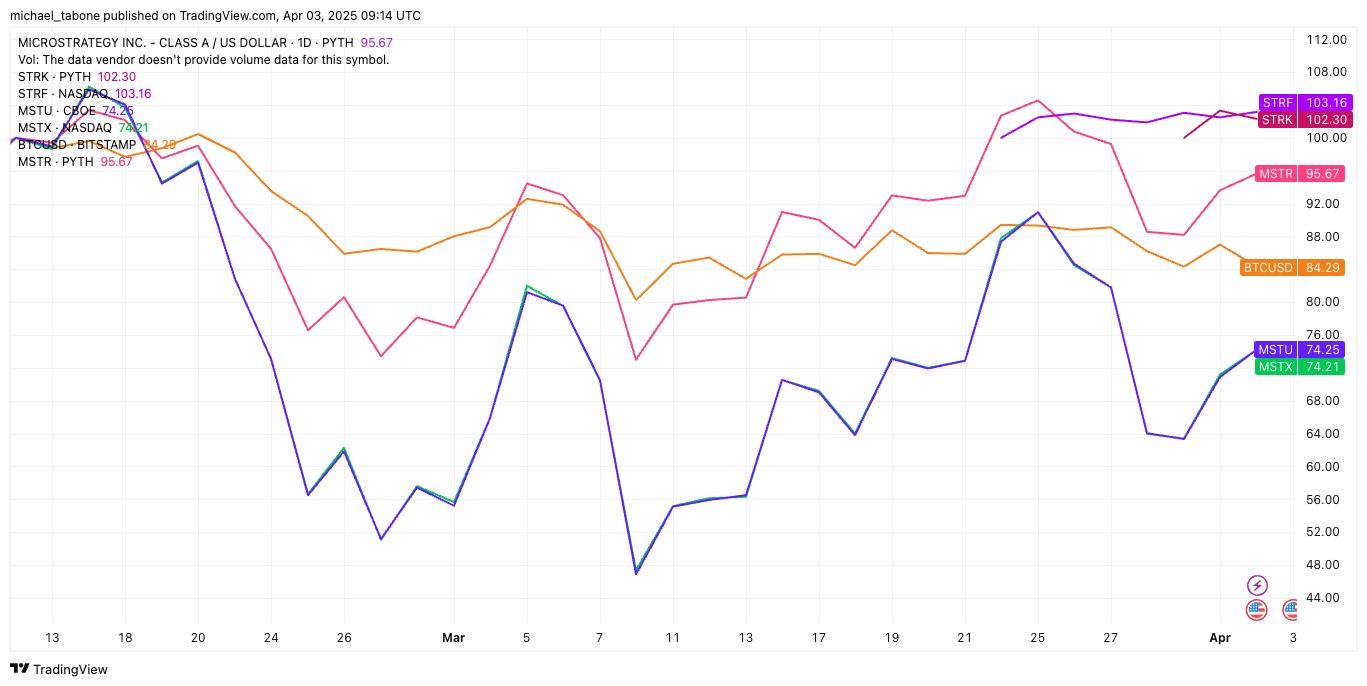The width and height of the screenshot is (1367, 686).
Task: Click the cut-off US flag icon at chart edge
Action: [x=1291, y=609]
